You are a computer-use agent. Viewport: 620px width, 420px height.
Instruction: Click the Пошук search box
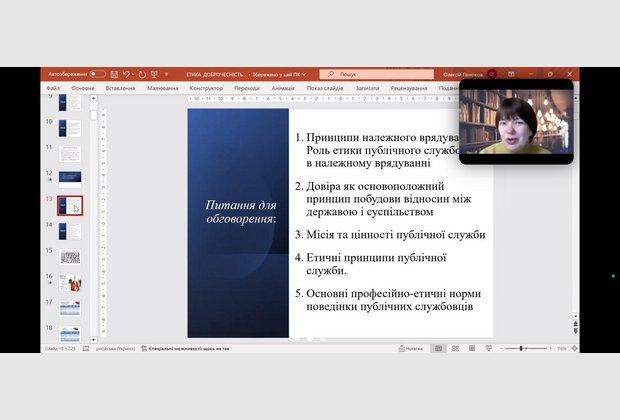coord(375,74)
